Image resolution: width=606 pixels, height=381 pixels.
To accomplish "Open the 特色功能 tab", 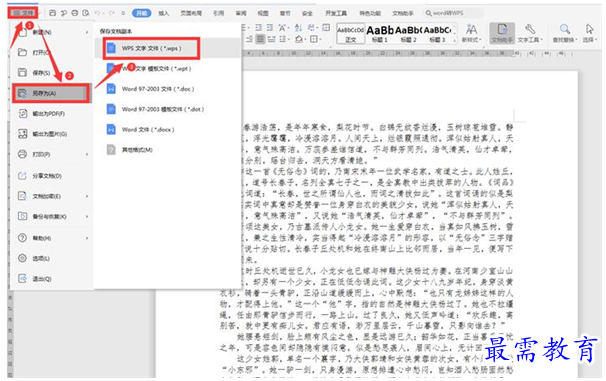I will pyautogui.click(x=370, y=13).
